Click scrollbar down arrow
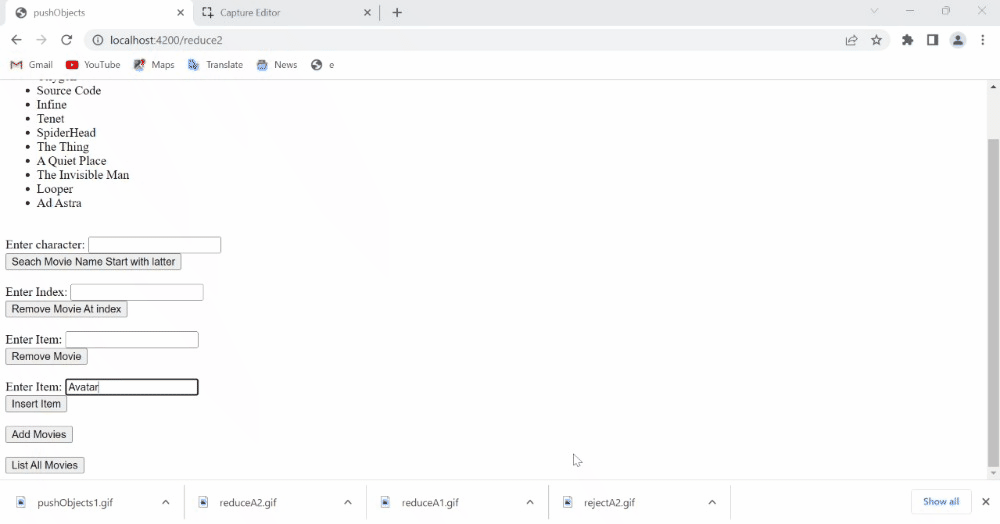Viewport: 1000px width, 524px height. coord(993,474)
